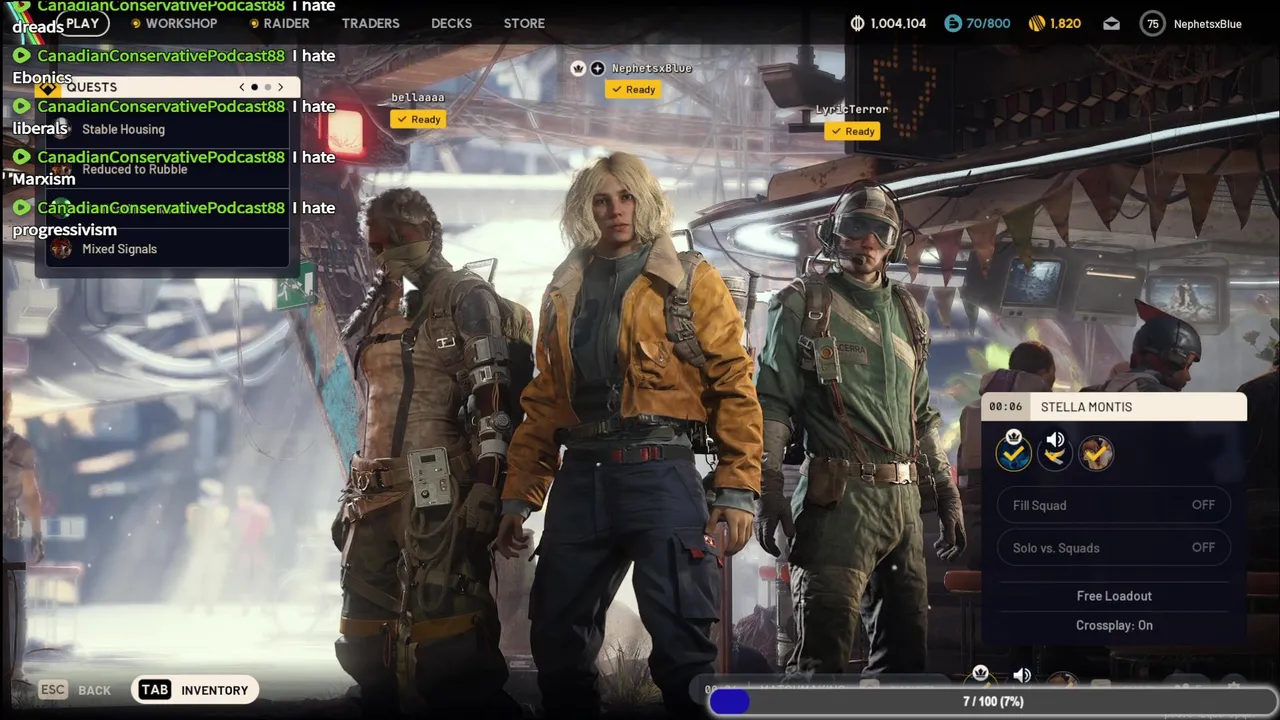Click the Free Loadout option
This screenshot has width=1280, height=720.
point(1114,596)
